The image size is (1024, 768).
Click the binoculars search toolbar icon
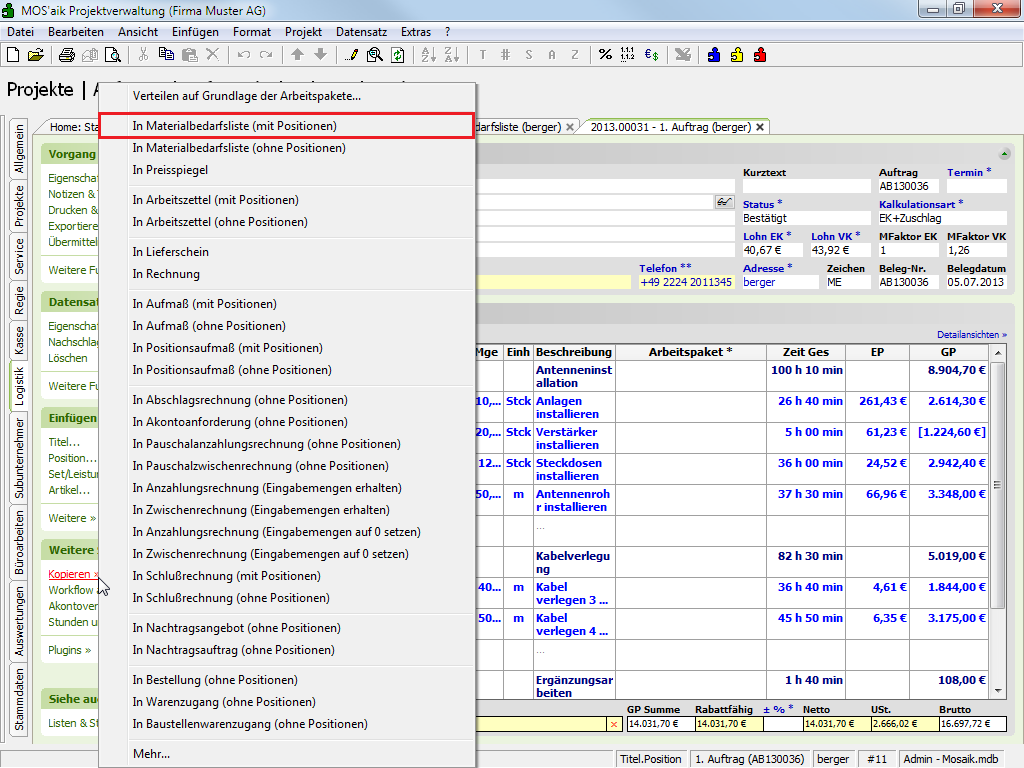(374, 55)
